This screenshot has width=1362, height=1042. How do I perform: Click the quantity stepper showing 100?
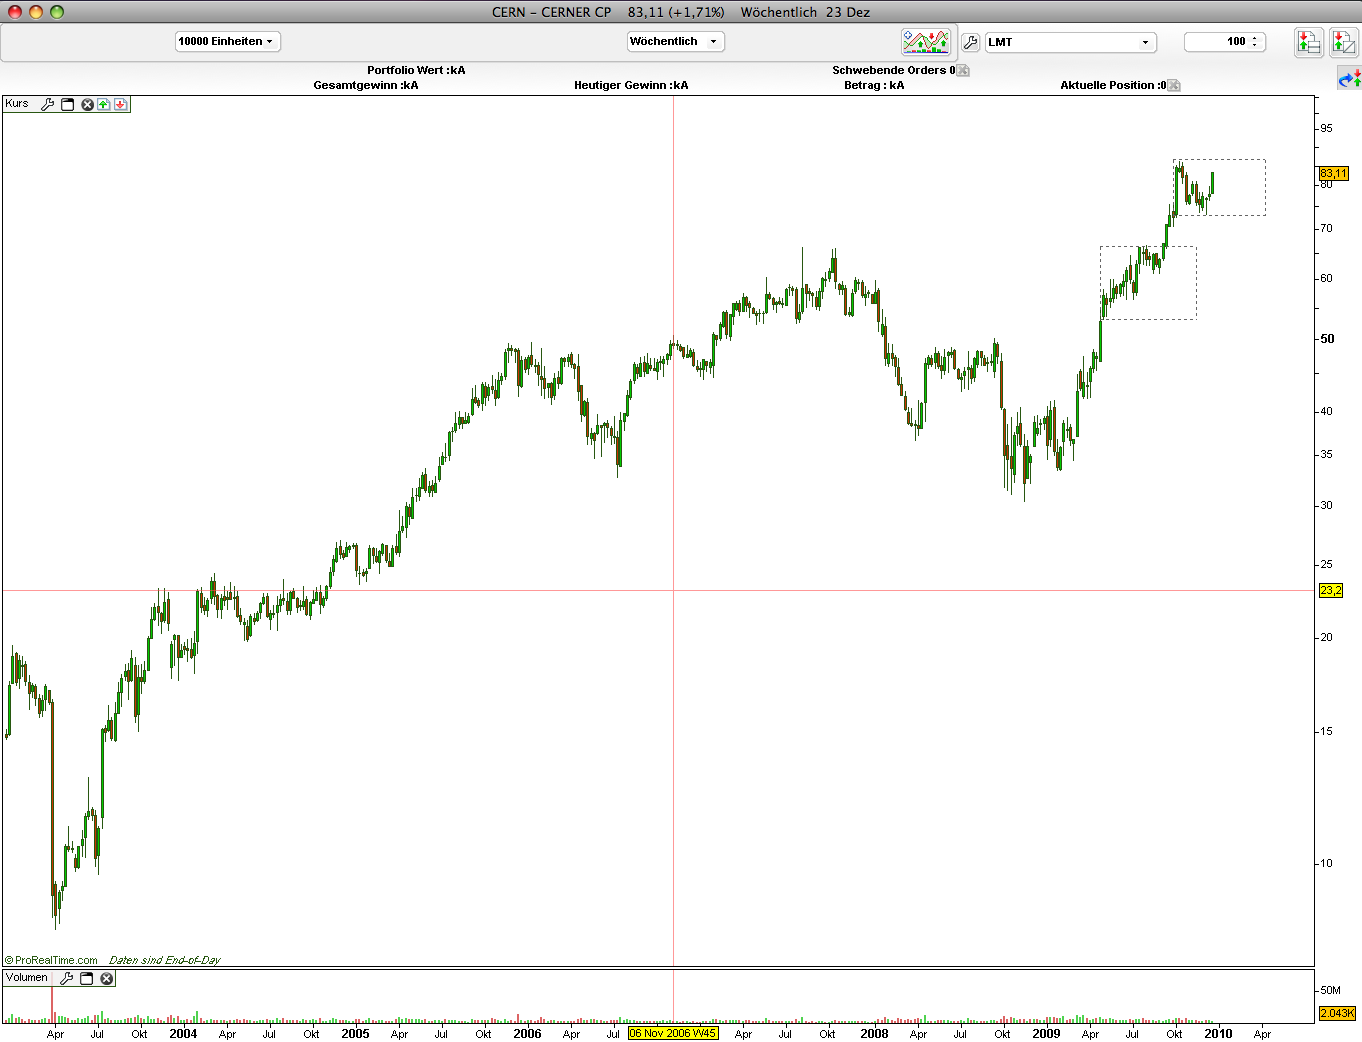(1225, 41)
